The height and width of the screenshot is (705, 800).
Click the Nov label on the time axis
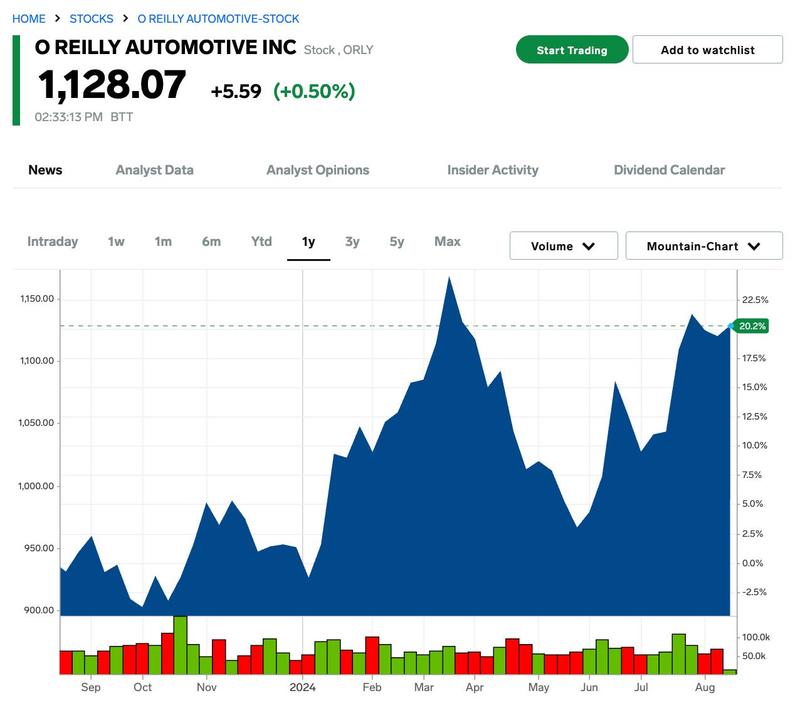coord(207,688)
